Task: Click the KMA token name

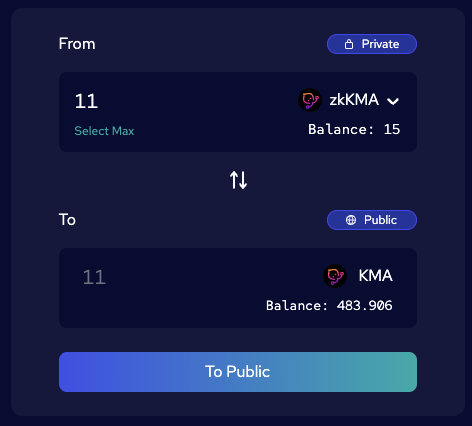Action: (376, 276)
